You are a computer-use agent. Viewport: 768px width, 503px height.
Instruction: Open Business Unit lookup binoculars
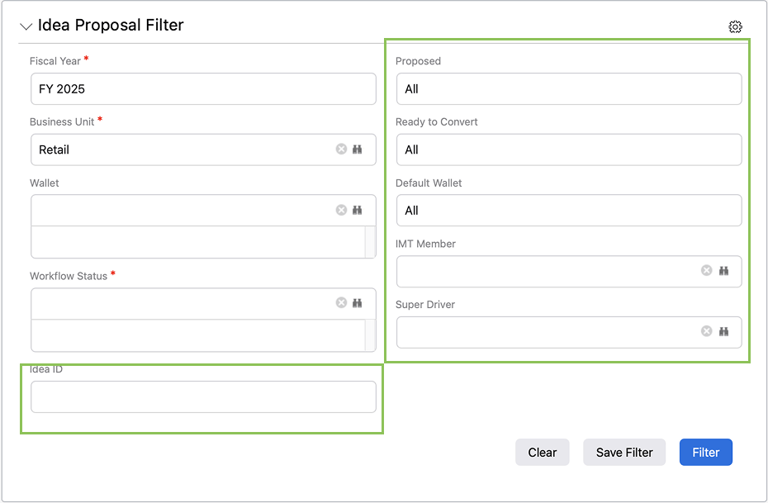point(357,149)
